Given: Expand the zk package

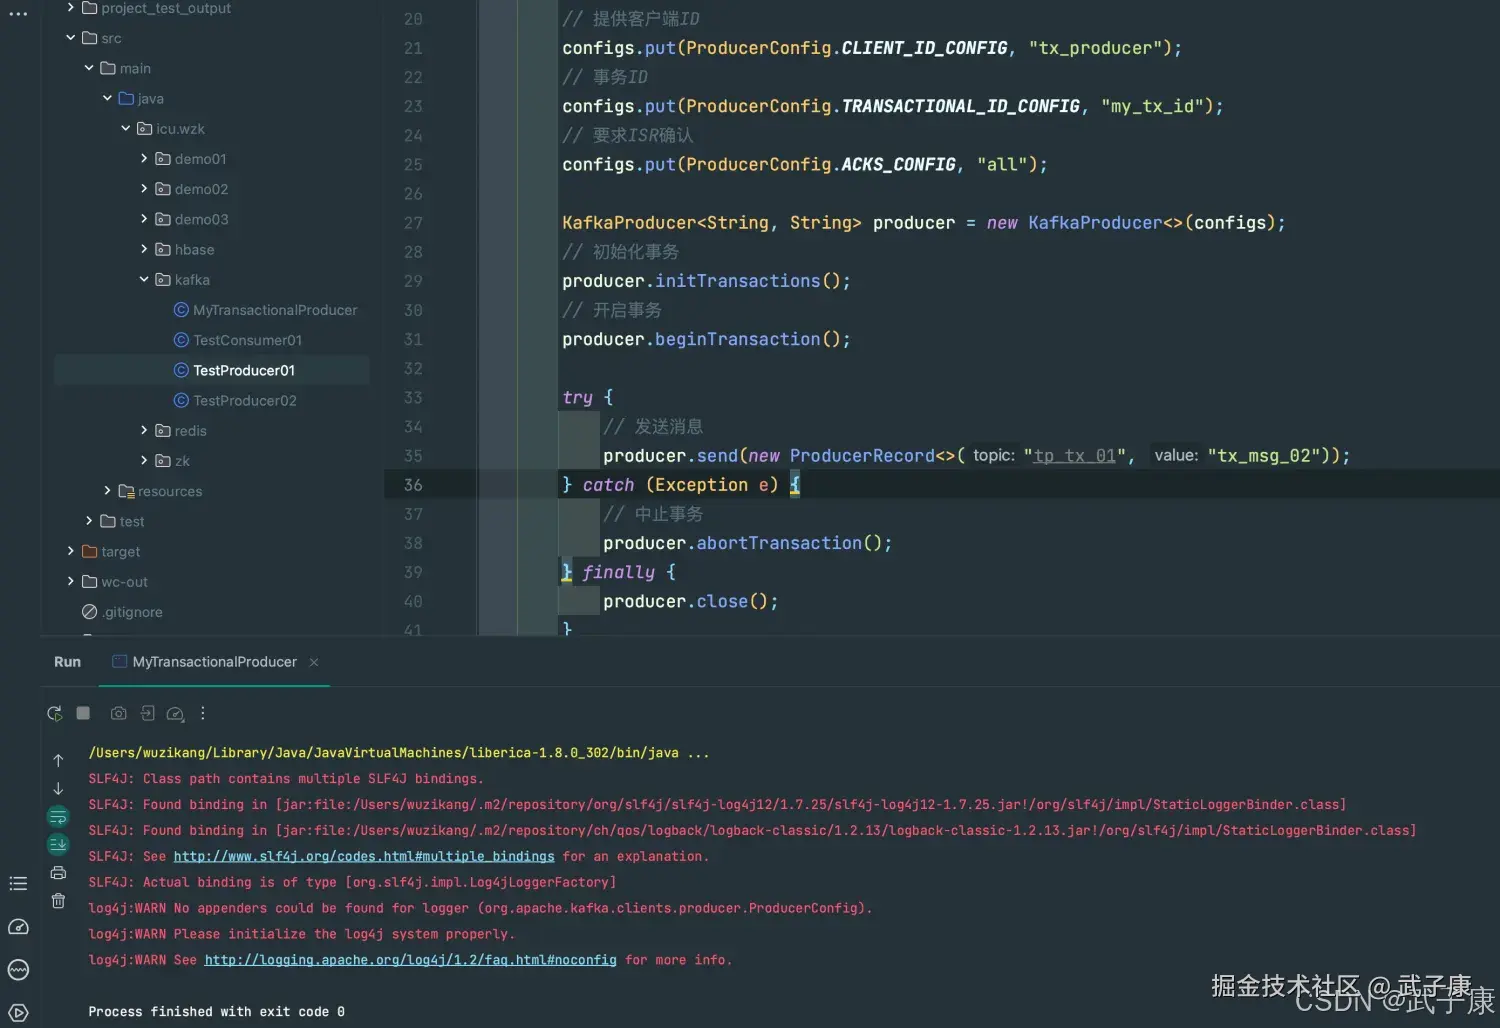Looking at the screenshot, I should click(x=144, y=460).
